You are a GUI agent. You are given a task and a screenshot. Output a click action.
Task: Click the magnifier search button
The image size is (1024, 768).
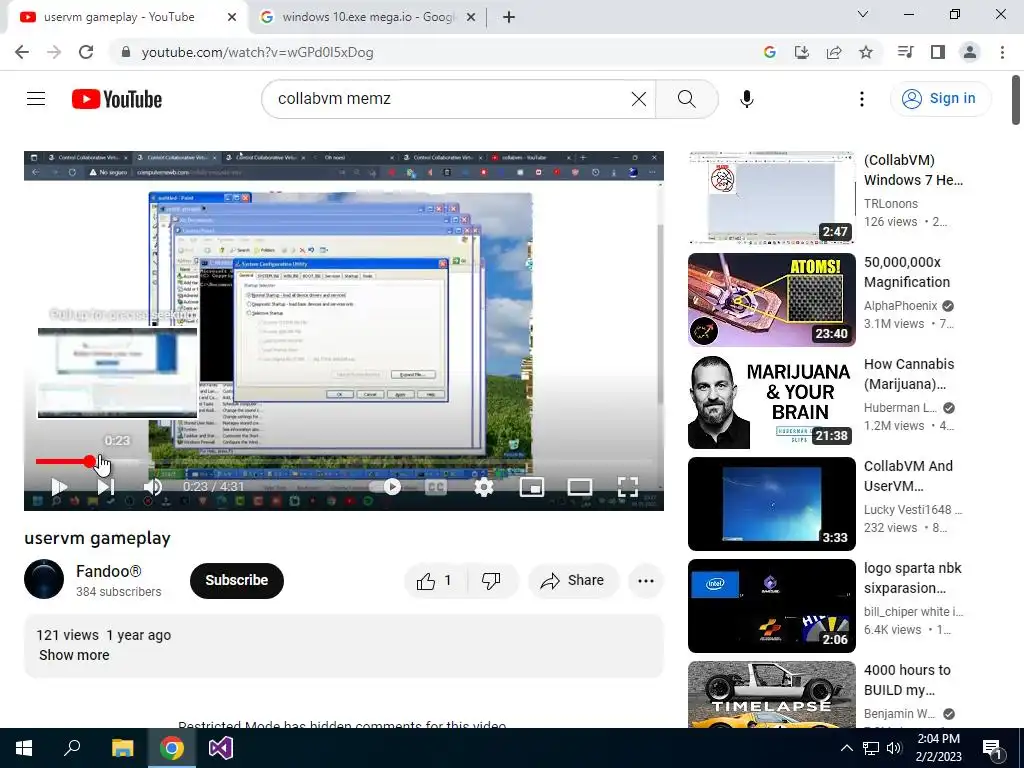pyautogui.click(x=686, y=99)
